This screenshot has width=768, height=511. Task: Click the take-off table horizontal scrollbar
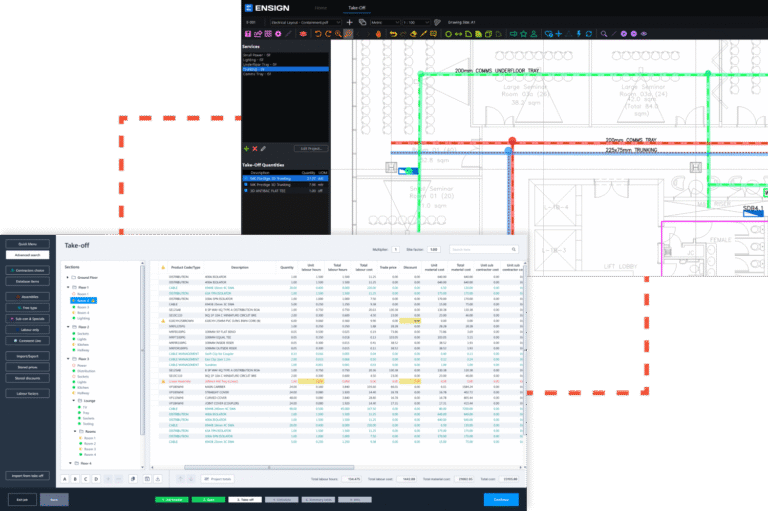(x=269, y=467)
